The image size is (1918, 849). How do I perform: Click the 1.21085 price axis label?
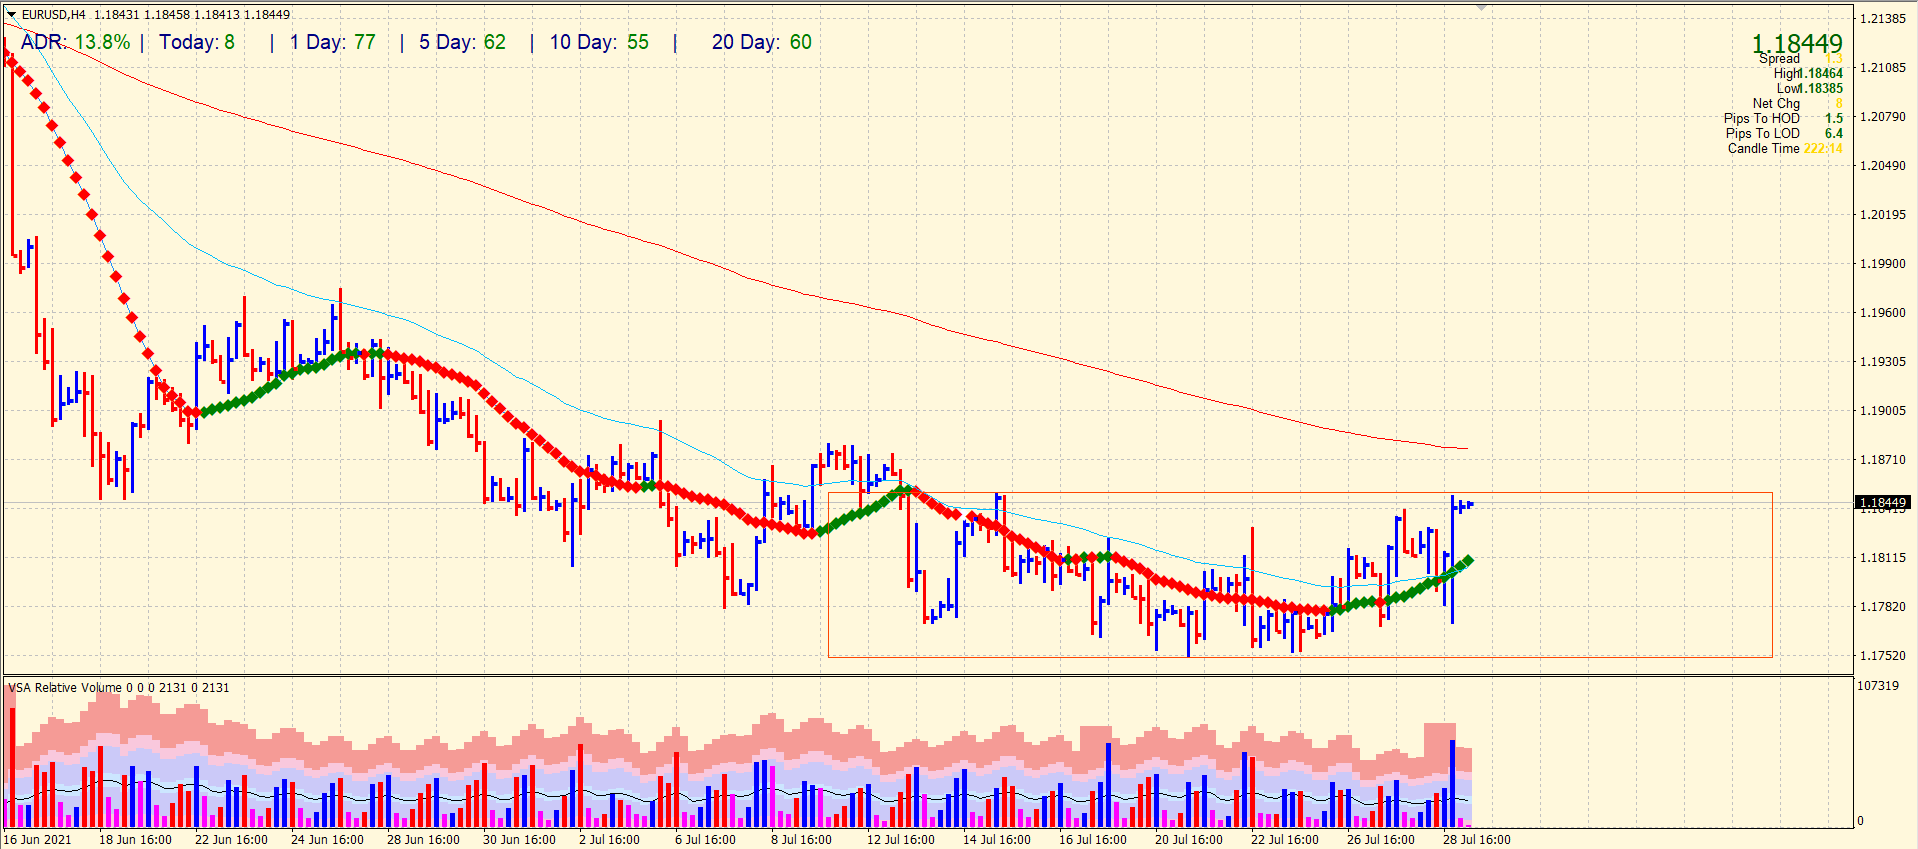coord(1882,68)
